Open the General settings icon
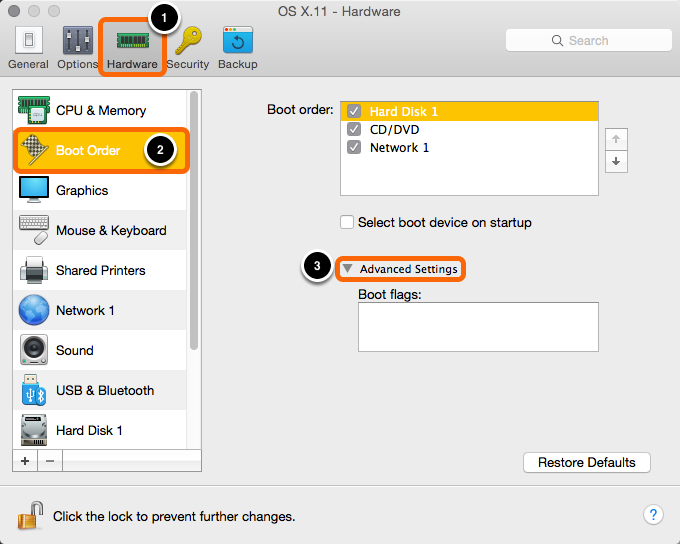The image size is (680, 544). (x=29, y=40)
